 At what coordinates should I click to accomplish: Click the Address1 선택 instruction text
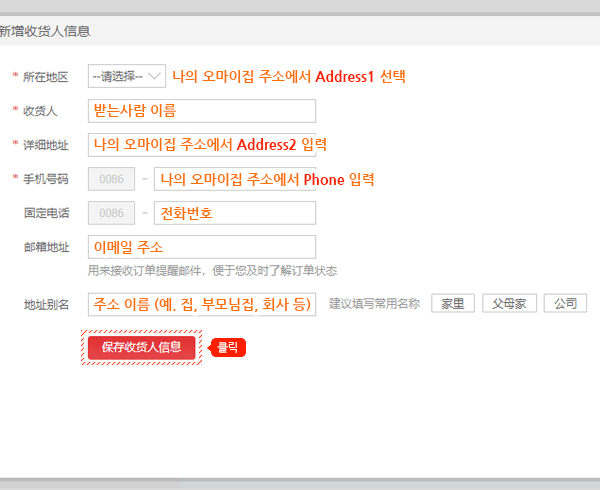[x=289, y=76]
